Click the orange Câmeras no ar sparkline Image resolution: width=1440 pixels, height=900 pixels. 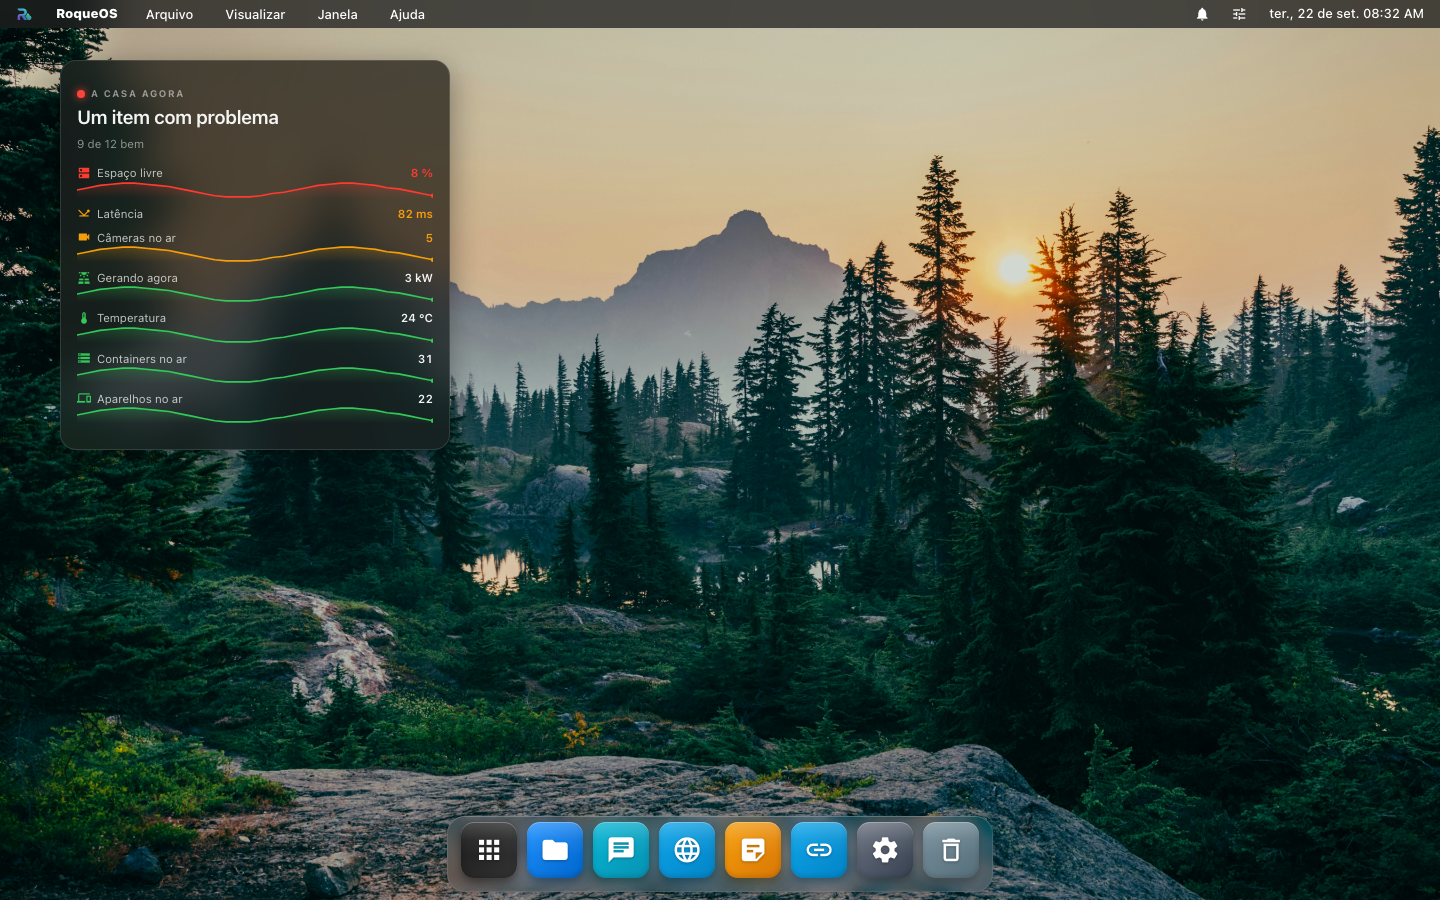pyautogui.click(x=255, y=254)
